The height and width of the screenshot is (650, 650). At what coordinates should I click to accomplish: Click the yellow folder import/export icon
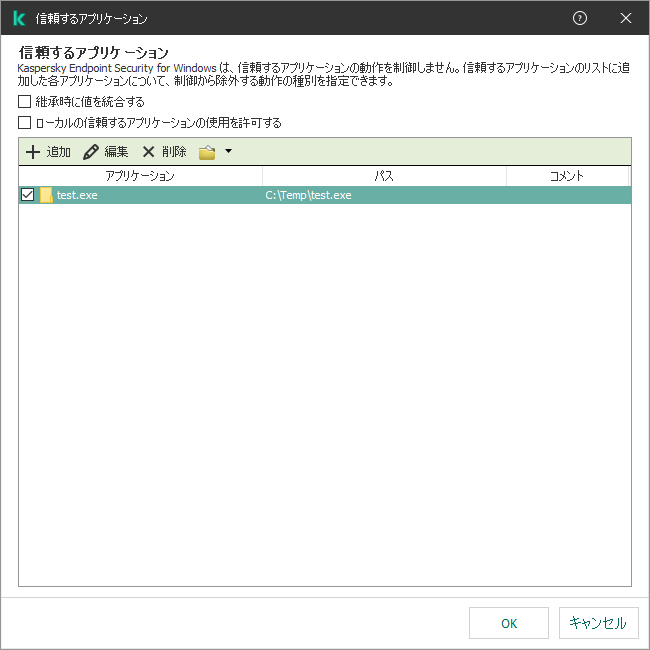(207, 152)
